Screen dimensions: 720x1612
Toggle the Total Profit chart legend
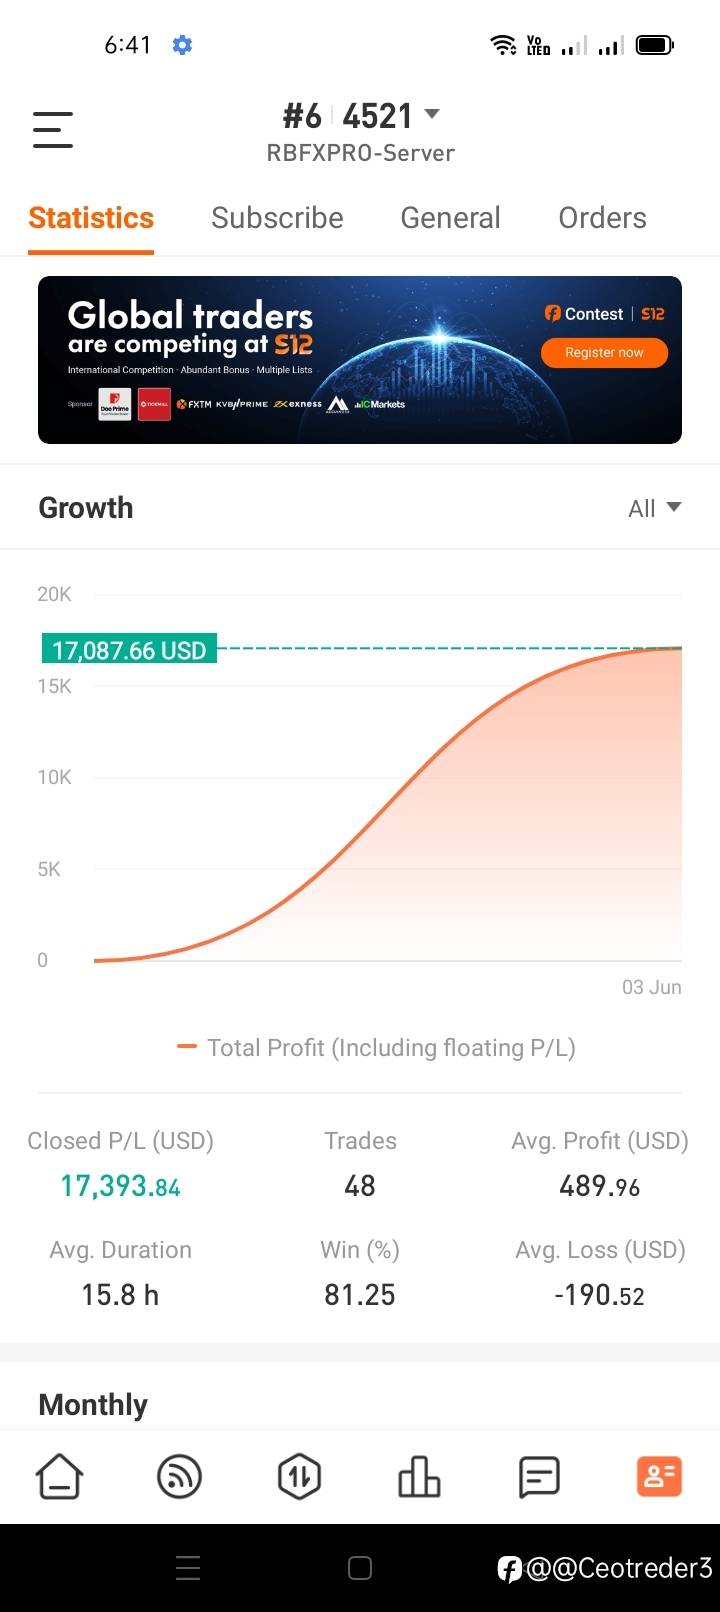376,1048
